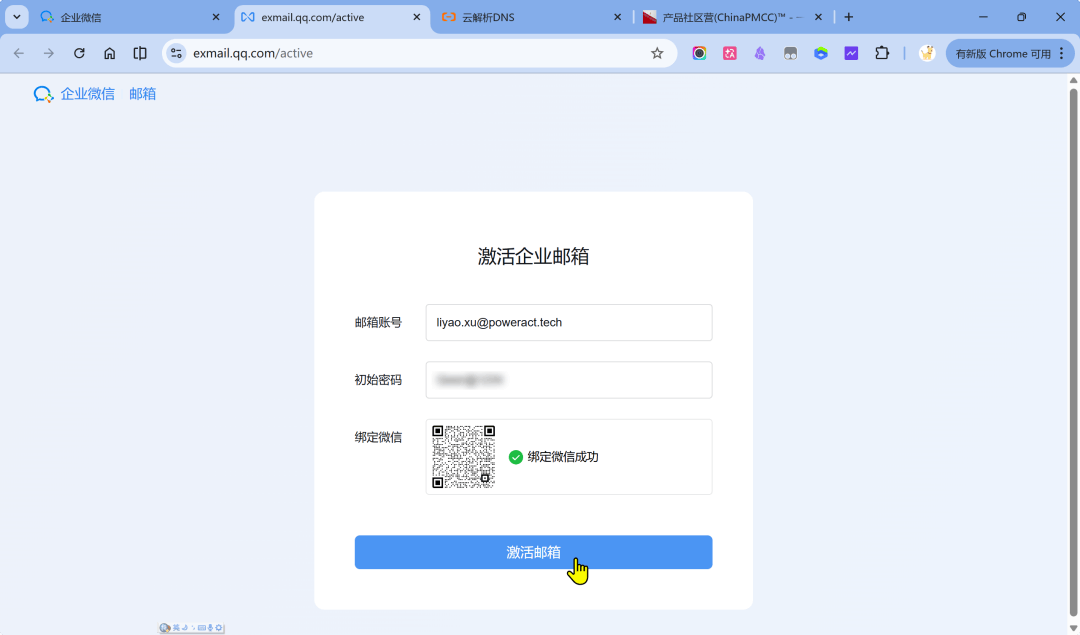The height and width of the screenshot is (635, 1080).
Task: Click the 邮箱 link in page header
Action: (142, 94)
